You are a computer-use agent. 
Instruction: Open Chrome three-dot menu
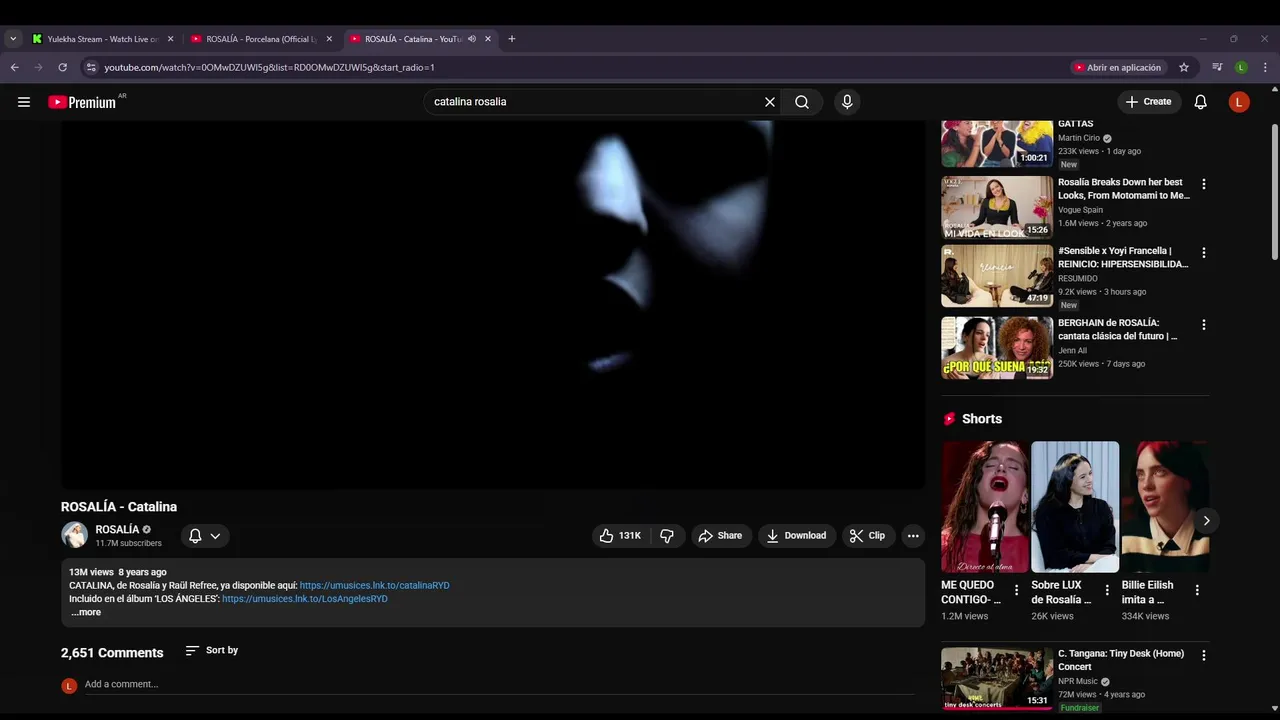pyautogui.click(x=1265, y=67)
